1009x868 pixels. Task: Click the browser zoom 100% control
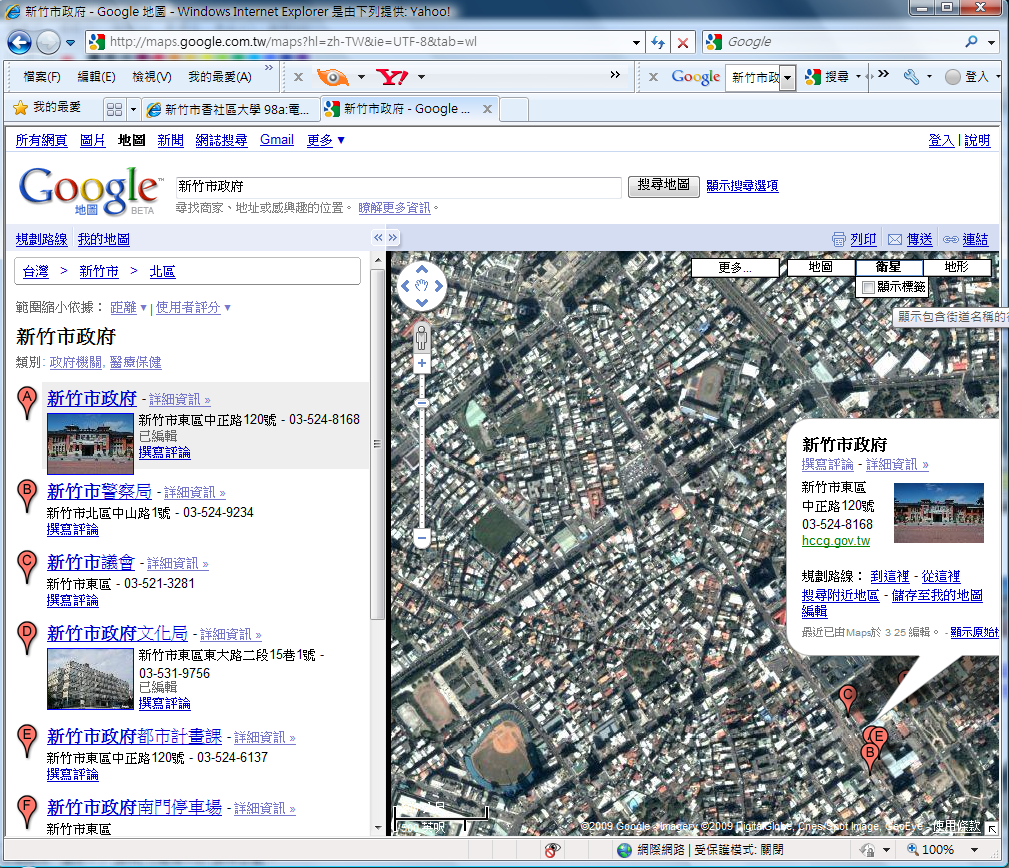point(942,850)
